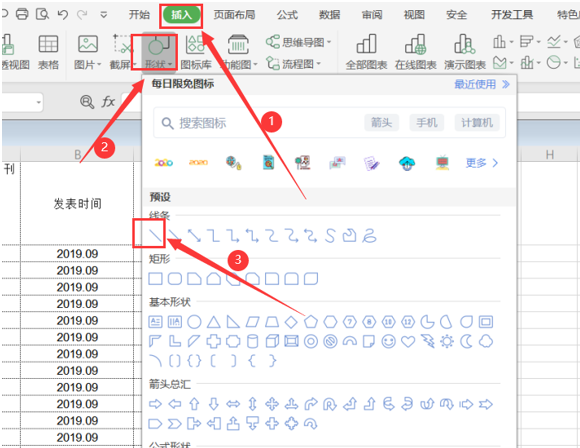Image resolution: width=580 pixels, height=448 pixels.
Task: Select the straight line shape
Action: coord(155,235)
